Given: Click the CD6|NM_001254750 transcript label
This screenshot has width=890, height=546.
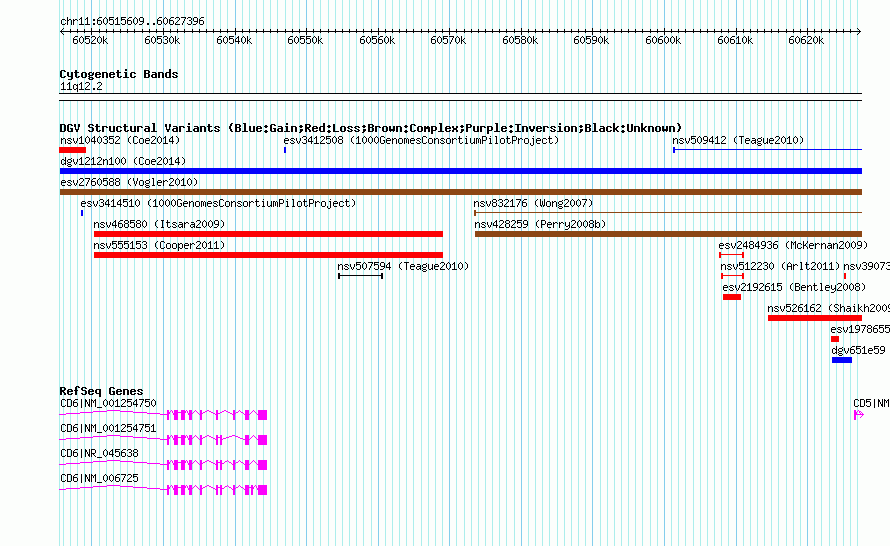Looking at the screenshot, I should [108, 403].
